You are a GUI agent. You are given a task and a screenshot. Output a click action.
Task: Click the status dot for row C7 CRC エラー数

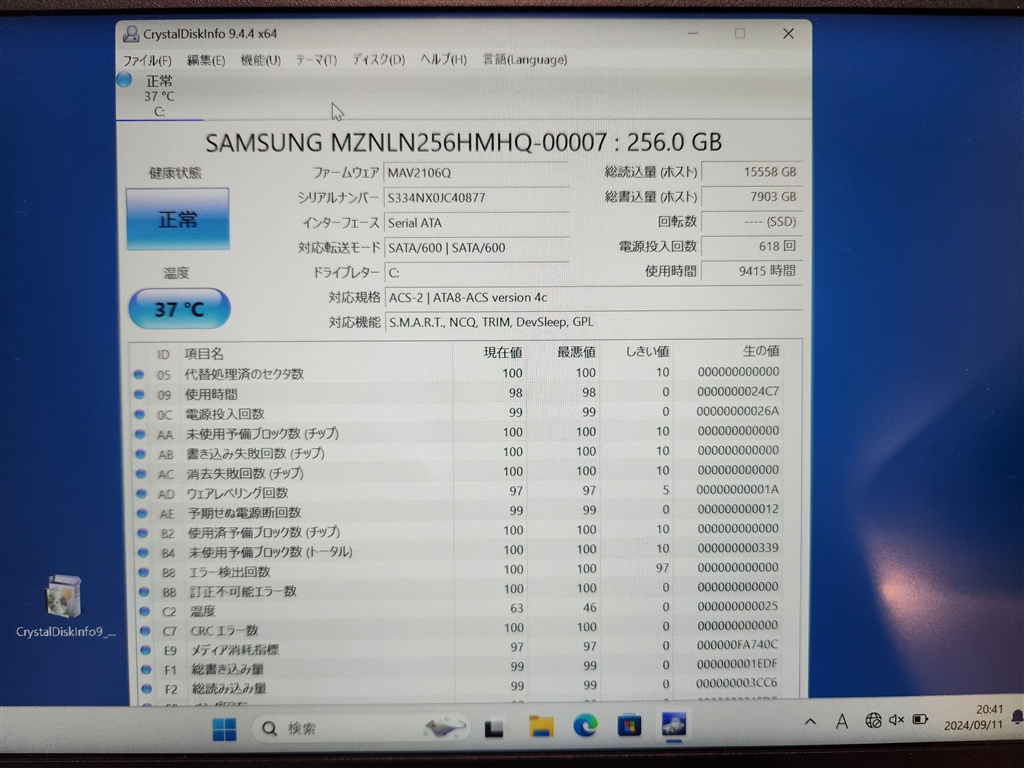146,631
